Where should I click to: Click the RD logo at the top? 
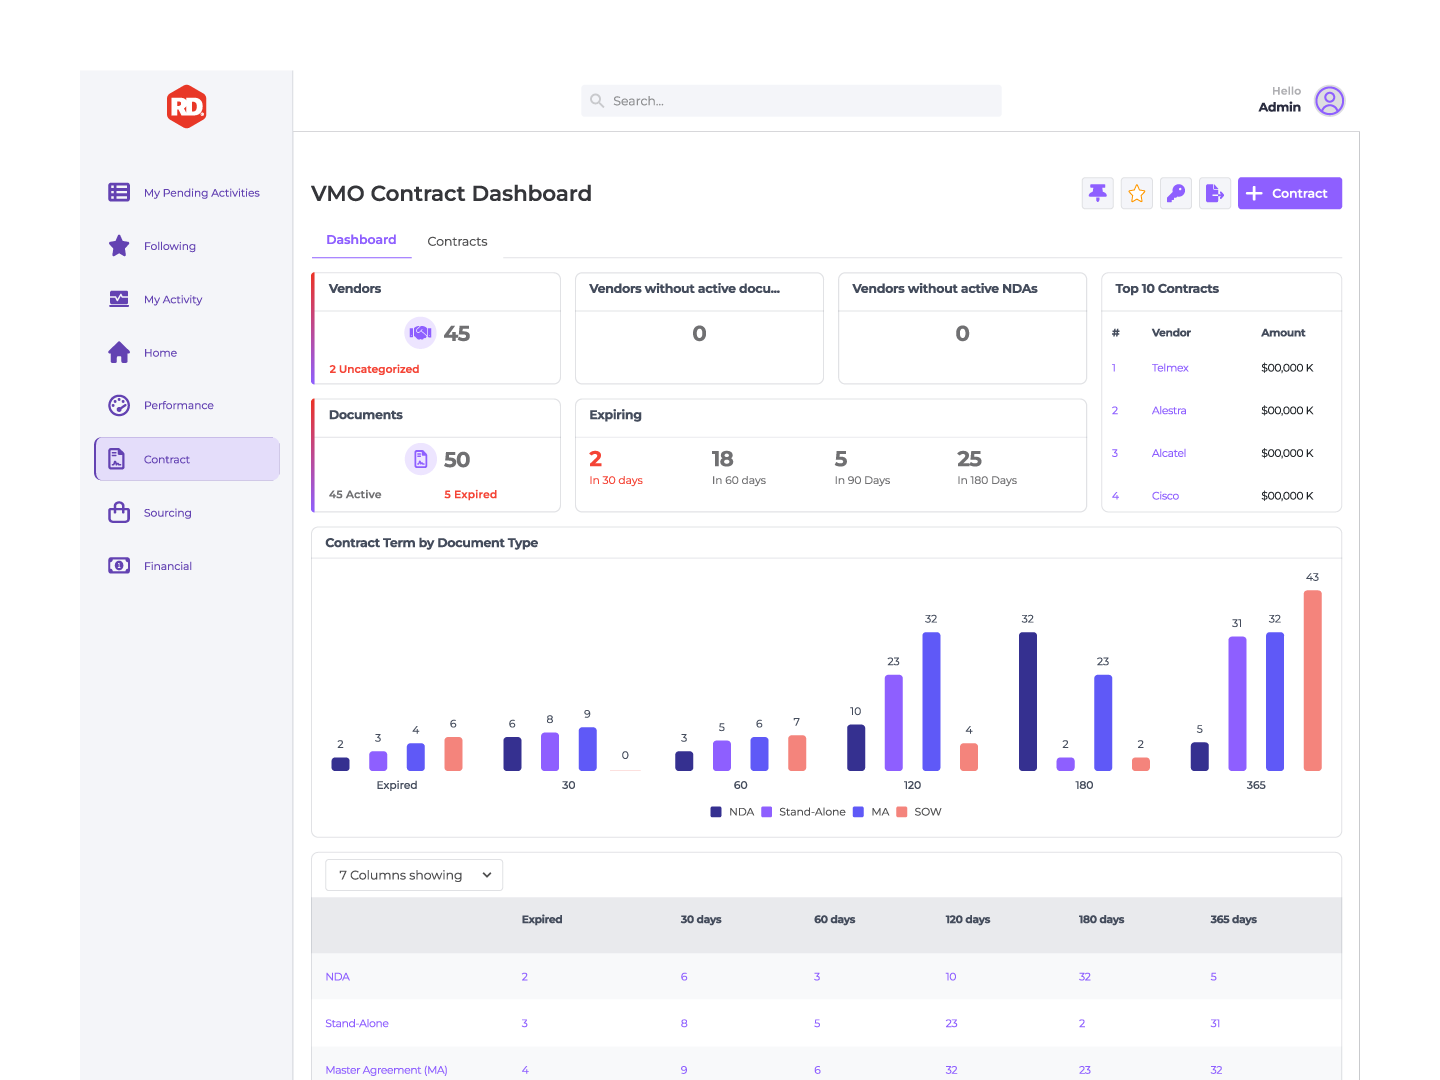(186, 106)
